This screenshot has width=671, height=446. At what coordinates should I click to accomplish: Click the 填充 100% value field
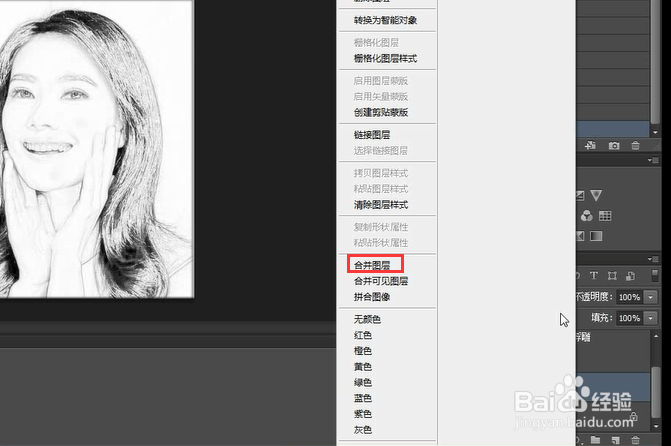pos(629,318)
